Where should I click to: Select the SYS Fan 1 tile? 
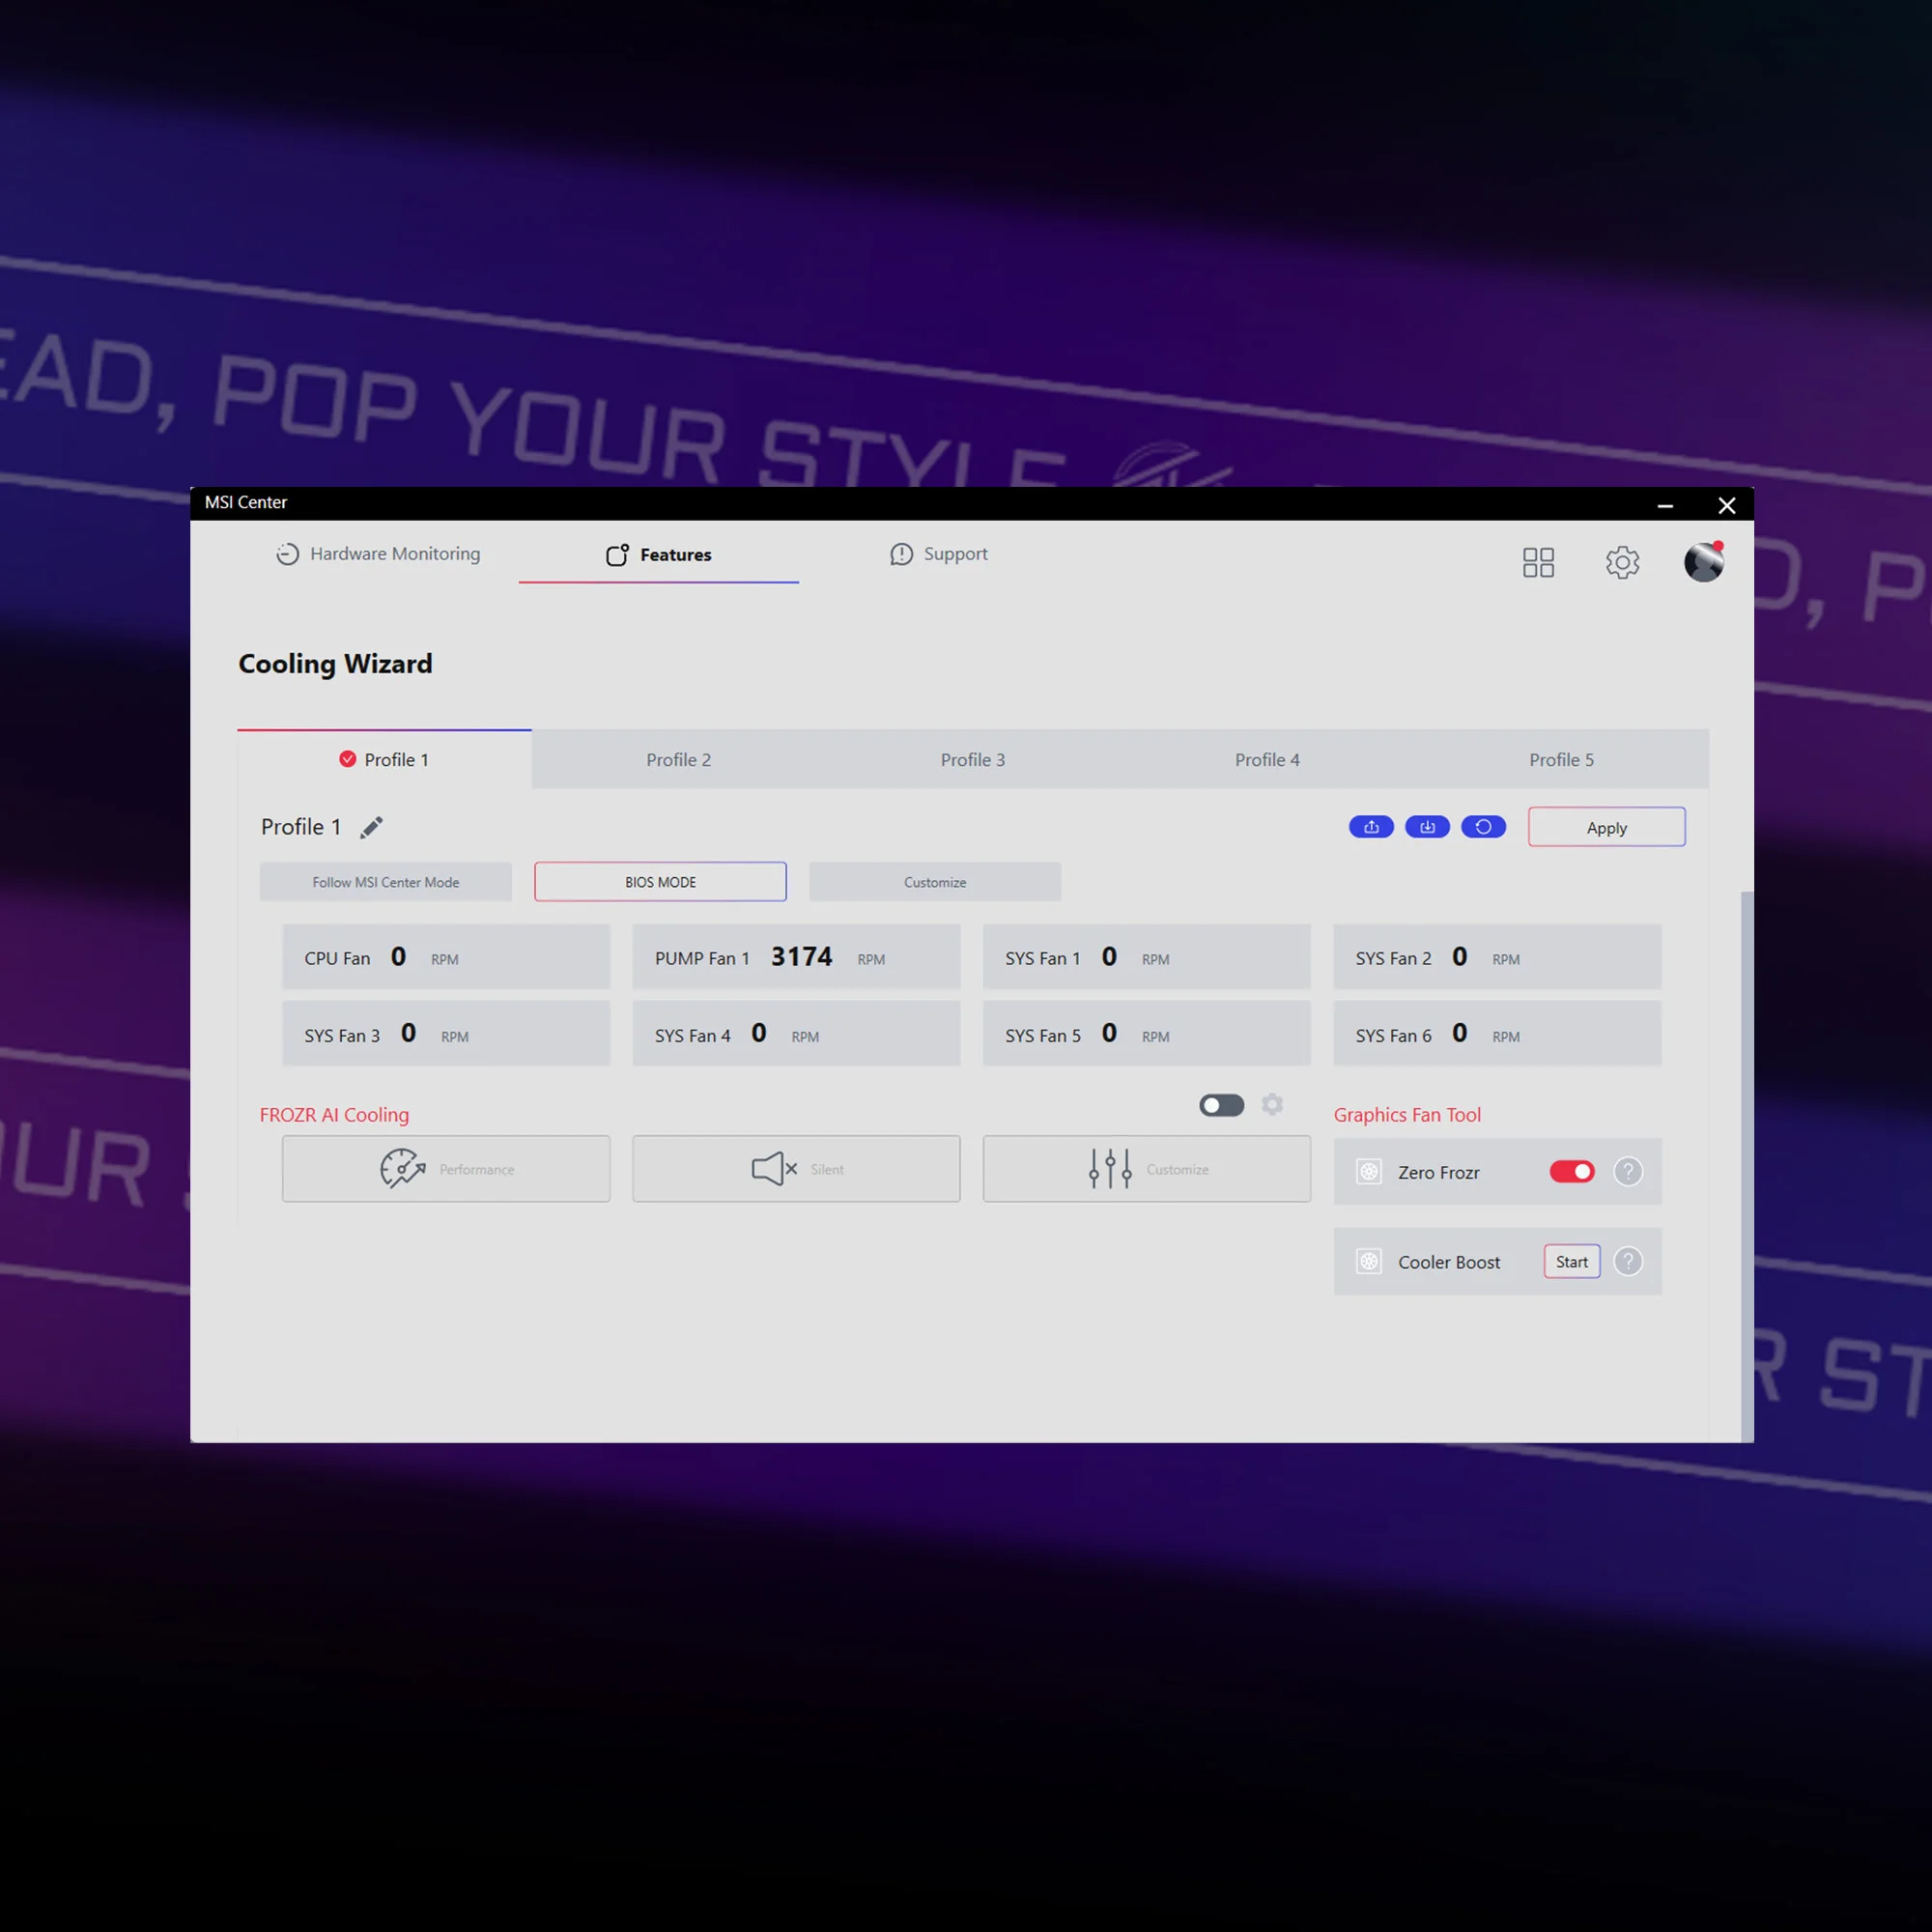click(1147, 957)
